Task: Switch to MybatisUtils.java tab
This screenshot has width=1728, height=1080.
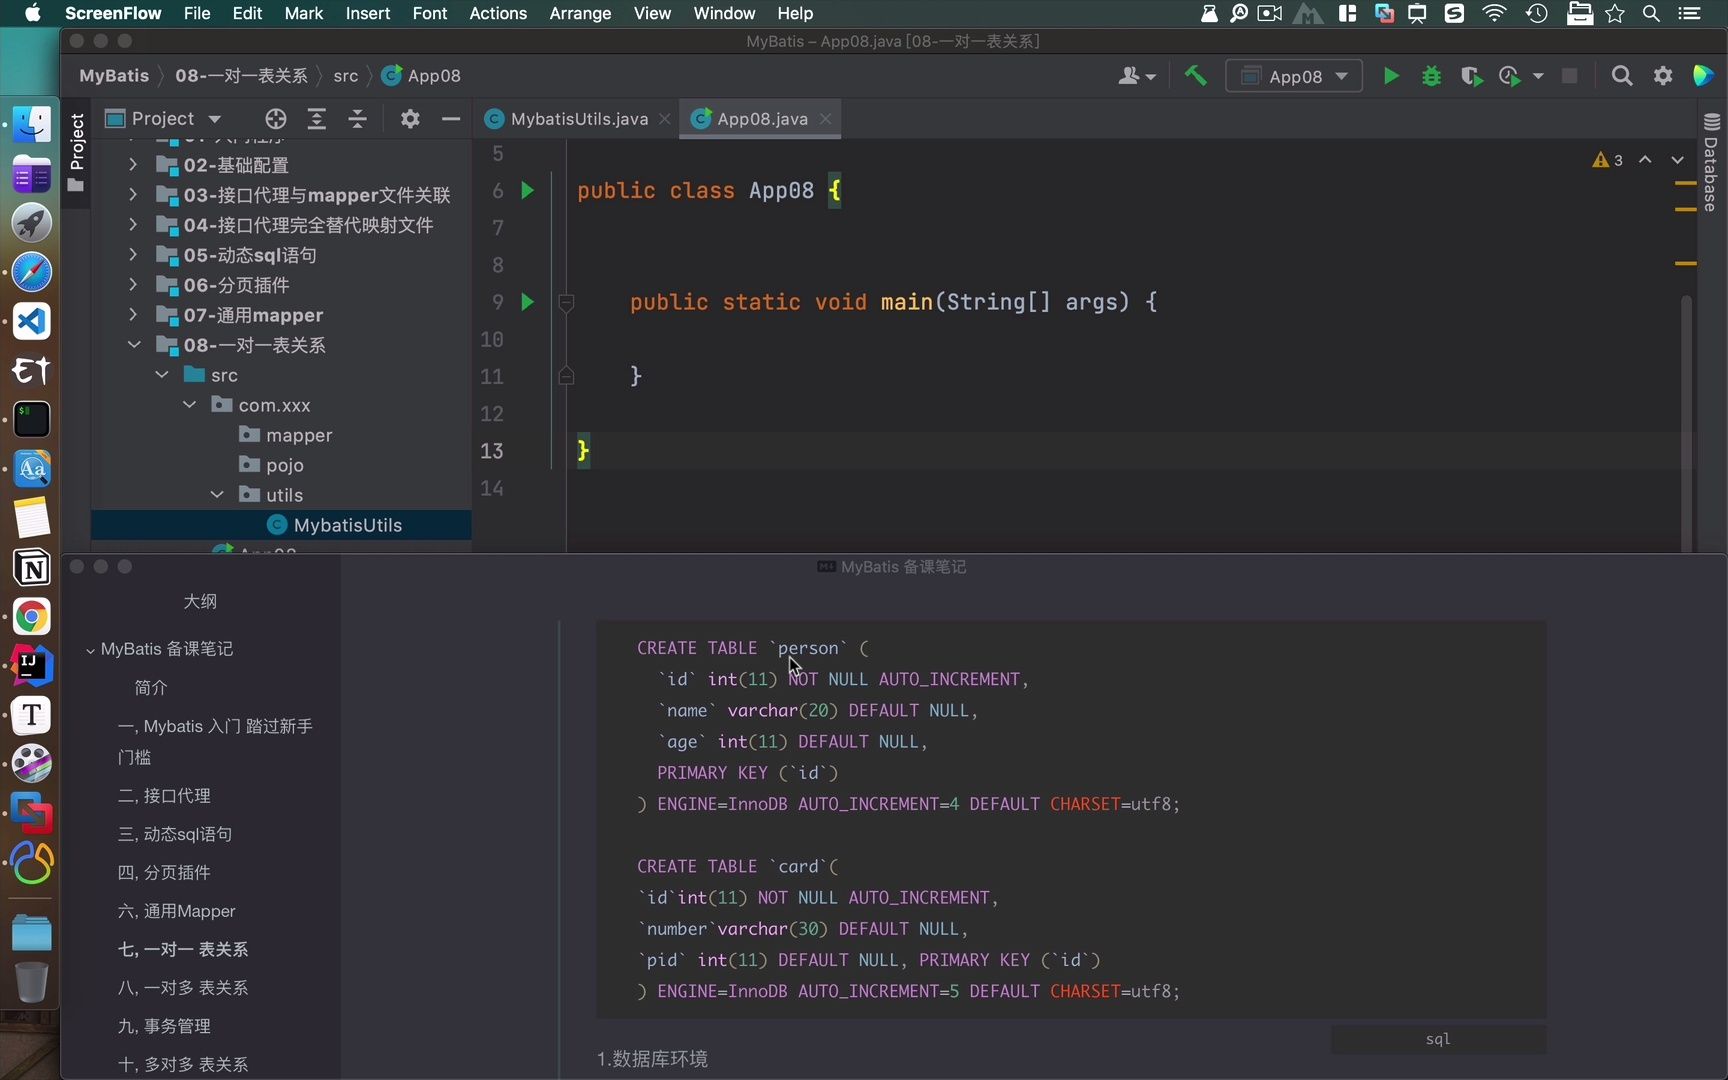Action: point(578,119)
